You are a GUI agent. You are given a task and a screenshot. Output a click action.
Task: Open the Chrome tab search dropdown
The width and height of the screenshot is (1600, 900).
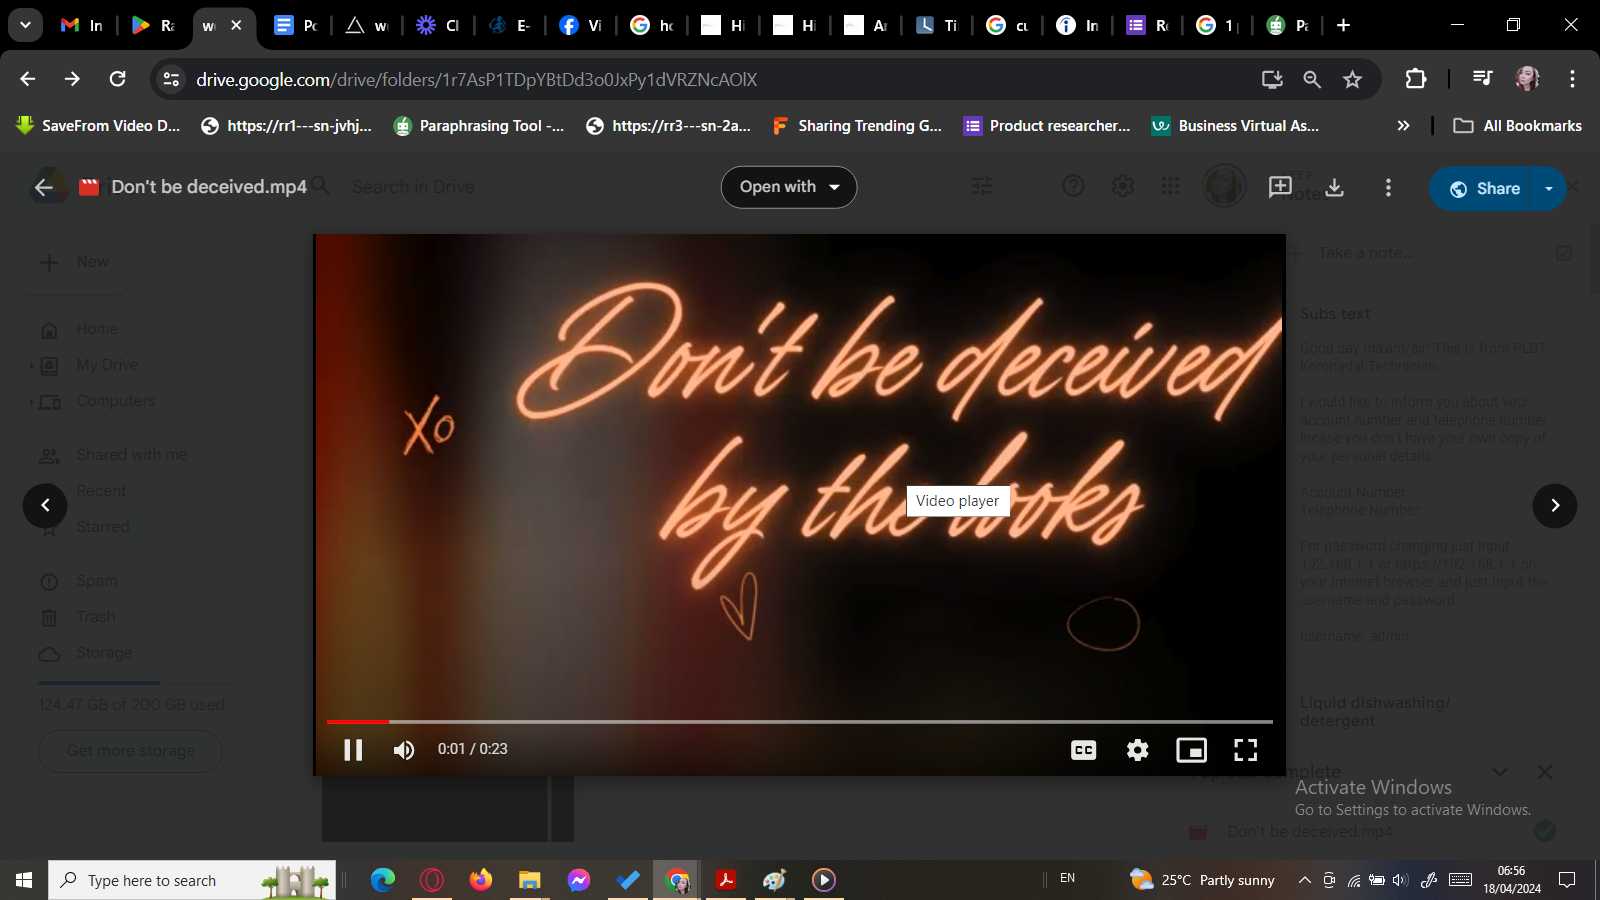(x=25, y=25)
